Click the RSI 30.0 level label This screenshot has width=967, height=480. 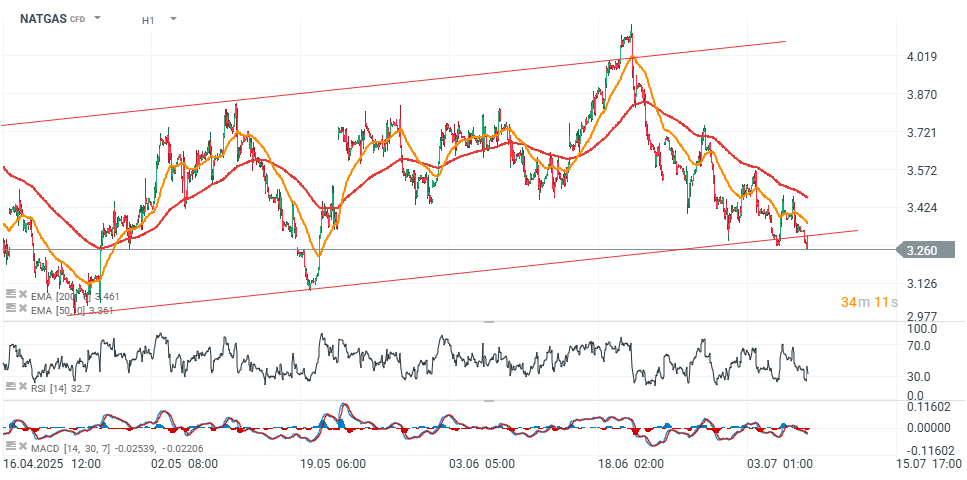point(920,376)
